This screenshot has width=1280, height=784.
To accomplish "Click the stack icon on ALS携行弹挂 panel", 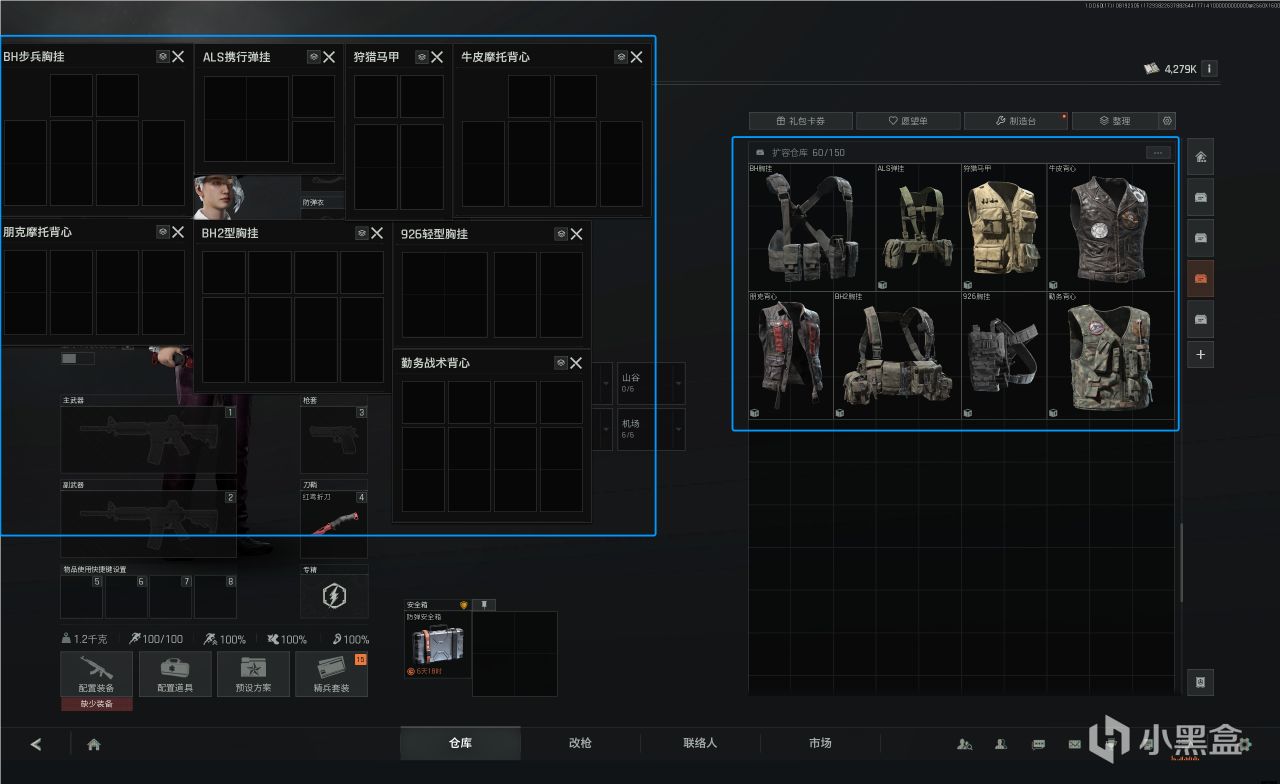I will [x=313, y=57].
